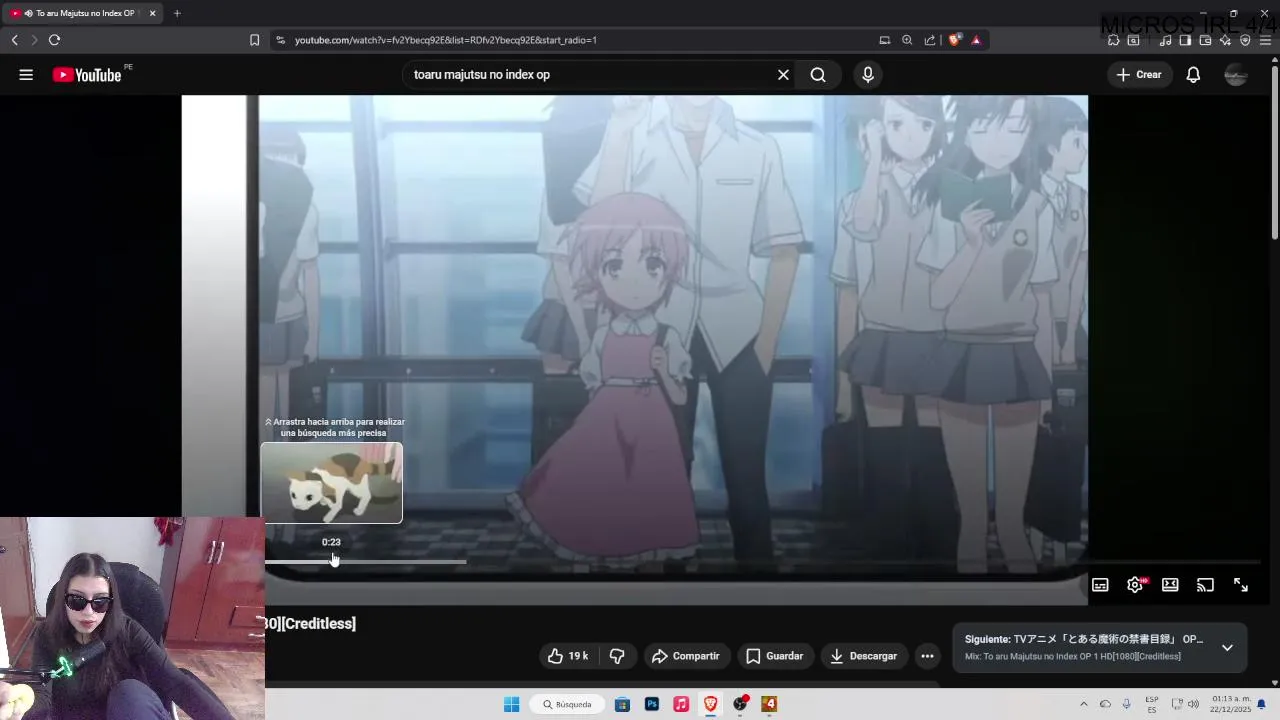Open the Brave Rewards triangle icon

click(x=976, y=40)
